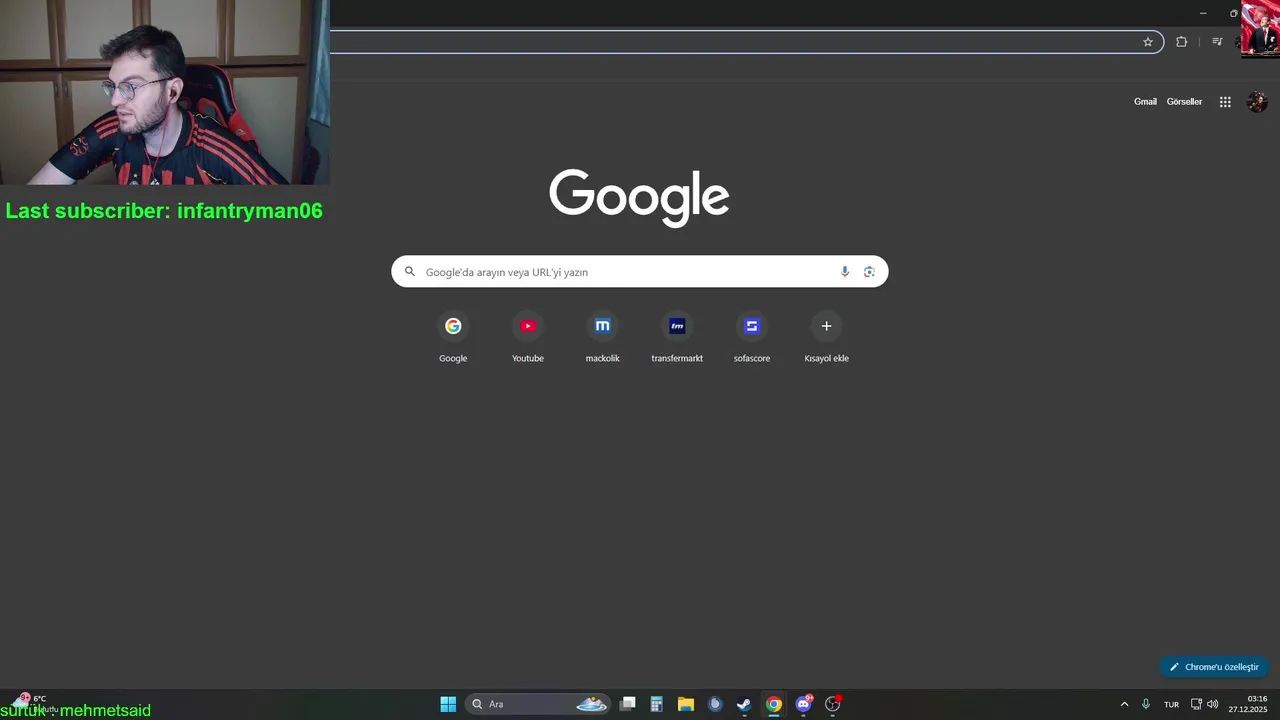Open the Google account avatar
This screenshot has height=720, width=1280.
[x=1257, y=102]
